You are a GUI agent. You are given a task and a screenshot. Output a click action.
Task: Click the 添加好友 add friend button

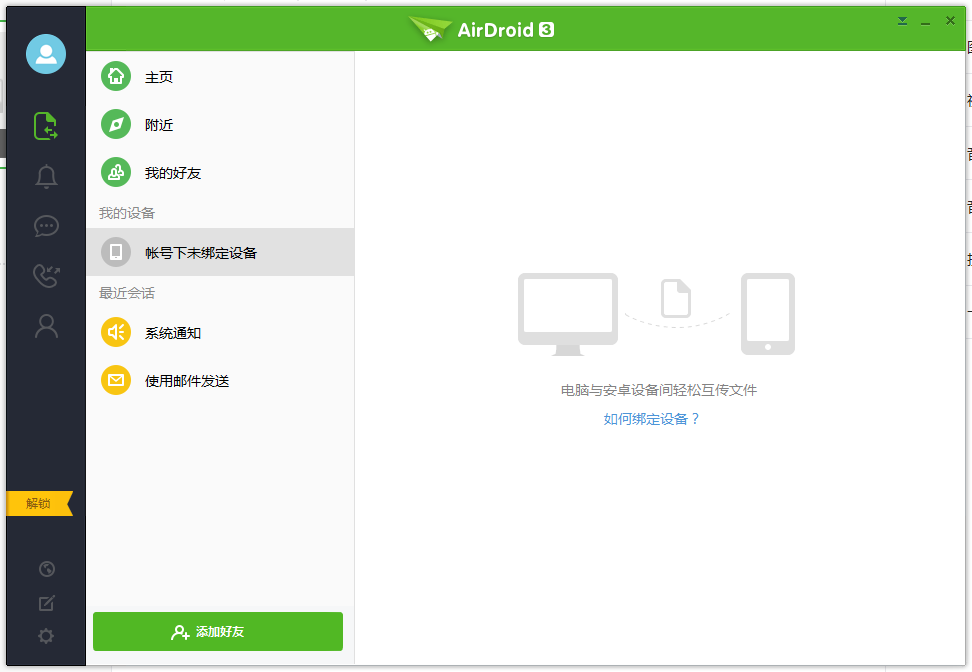218,632
